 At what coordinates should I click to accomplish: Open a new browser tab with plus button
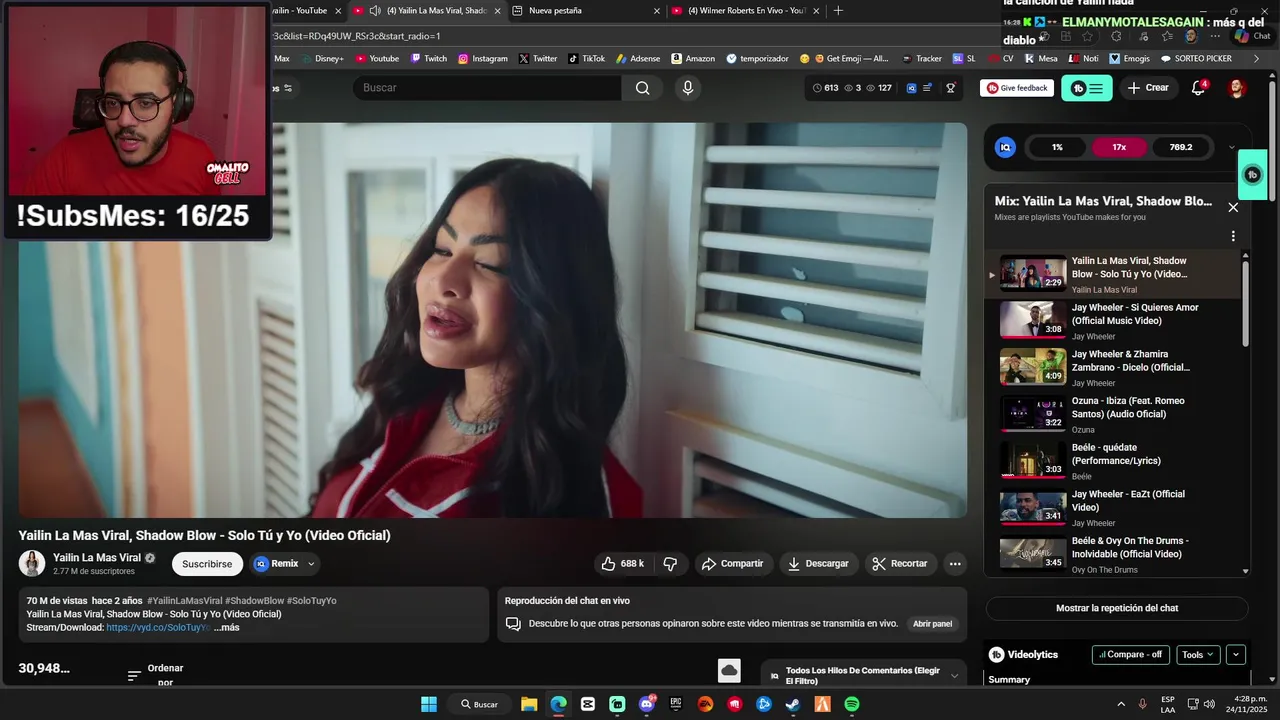point(838,11)
